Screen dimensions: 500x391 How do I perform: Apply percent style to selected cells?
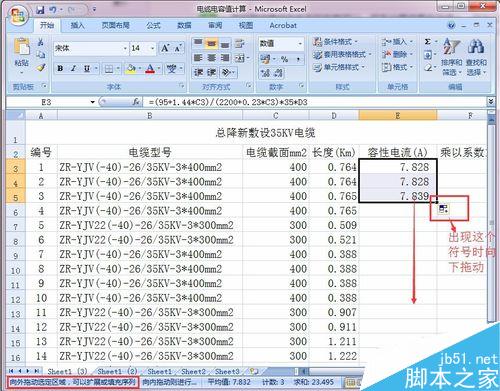pos(284,59)
